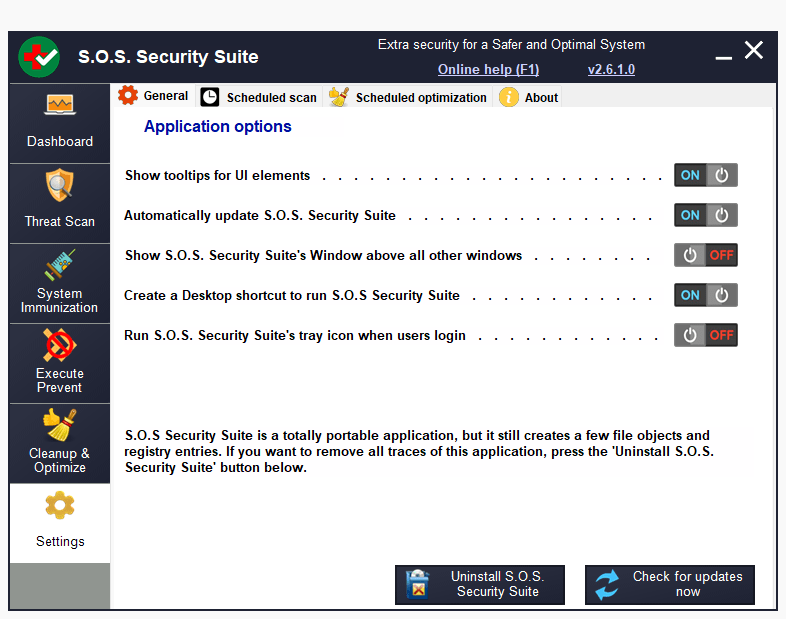This screenshot has width=786, height=619.
Task: Click the 'Execute Prevent' sidebar label
Action: (60, 380)
